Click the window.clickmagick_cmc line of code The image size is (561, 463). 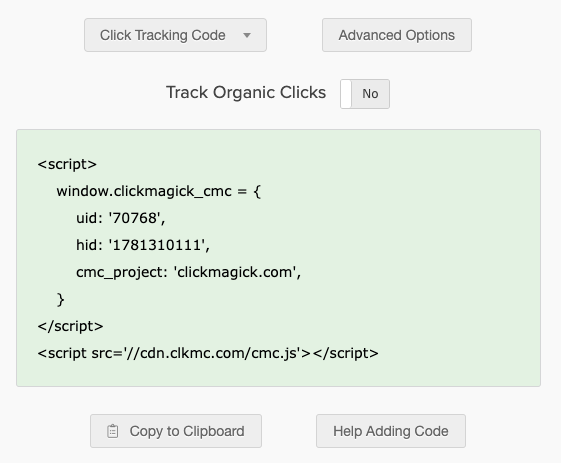pos(159,191)
